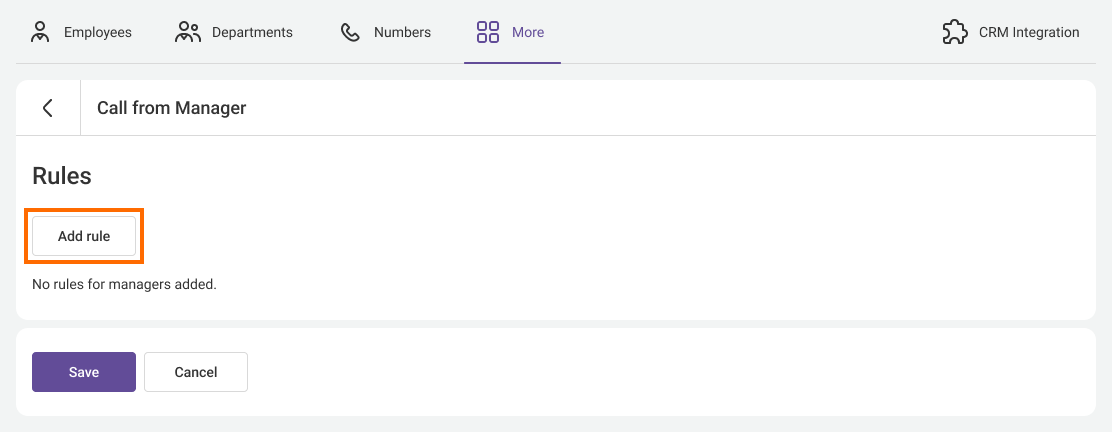Open the CRM Integration text link

click(1029, 32)
